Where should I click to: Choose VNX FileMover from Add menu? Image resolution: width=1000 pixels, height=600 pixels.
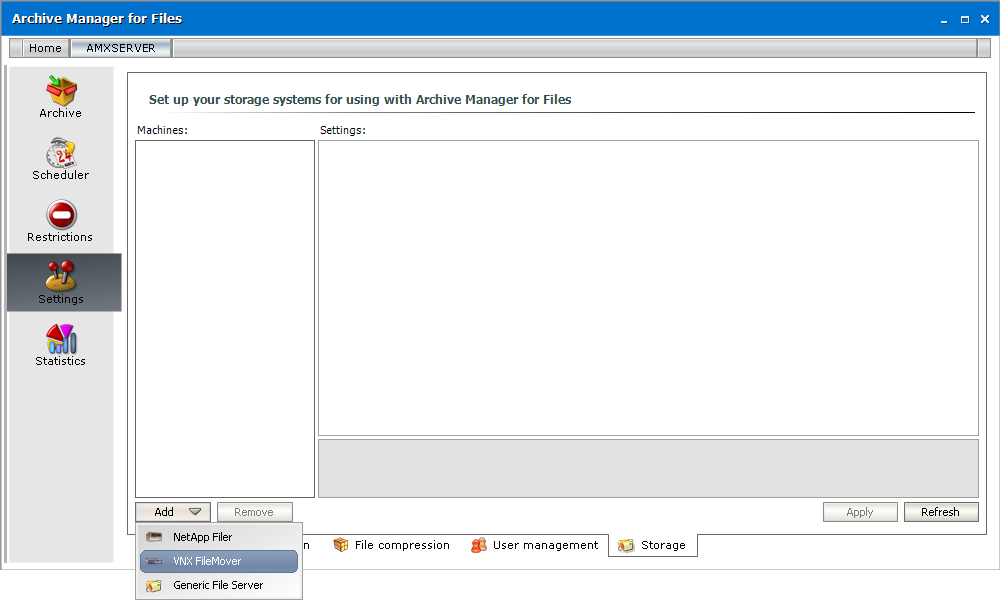pos(219,561)
